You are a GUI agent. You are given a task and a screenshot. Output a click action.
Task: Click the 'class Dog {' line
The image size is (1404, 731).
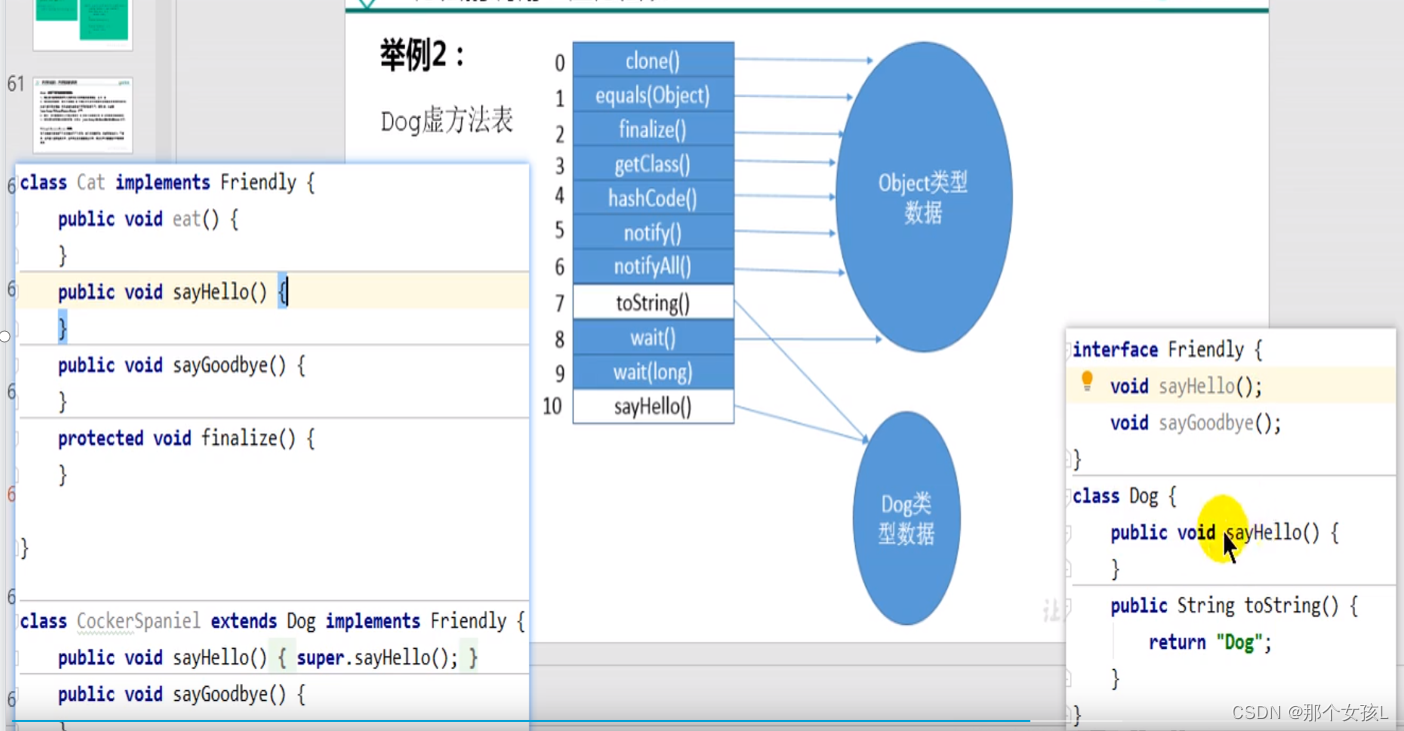(1124, 496)
